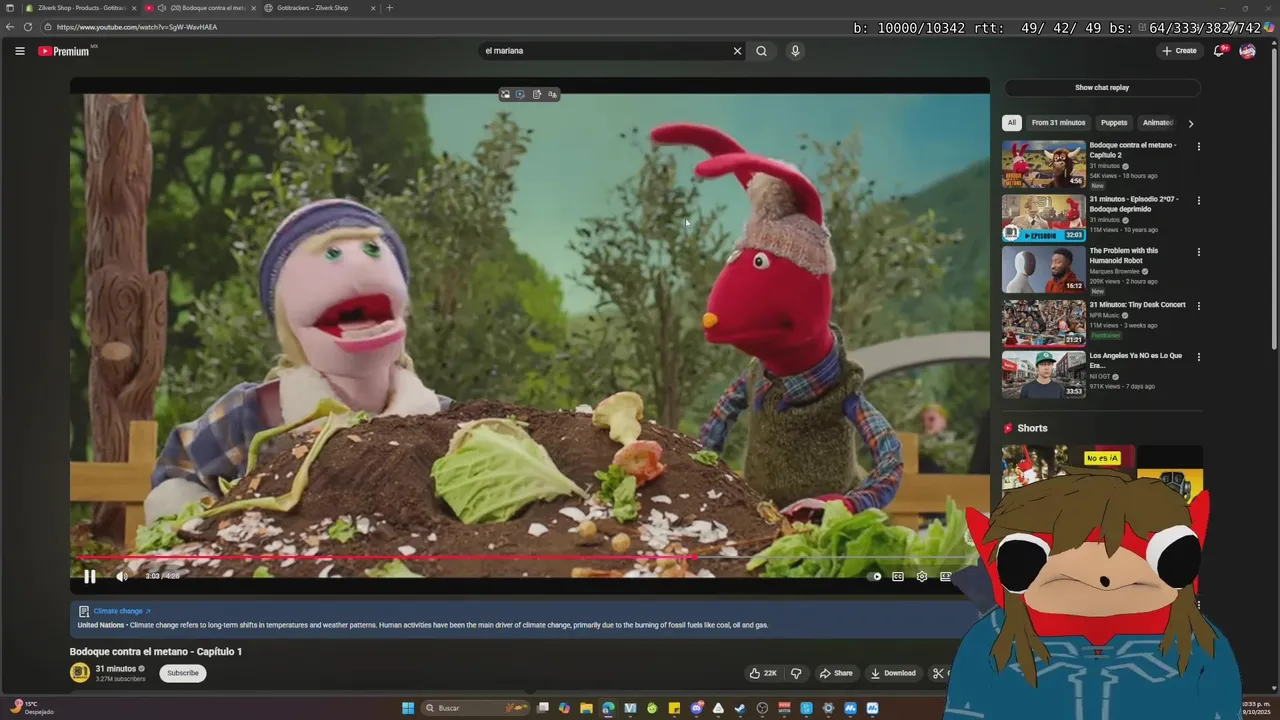Dislike the video
Image resolution: width=1280 pixels, height=720 pixels.
(796, 673)
